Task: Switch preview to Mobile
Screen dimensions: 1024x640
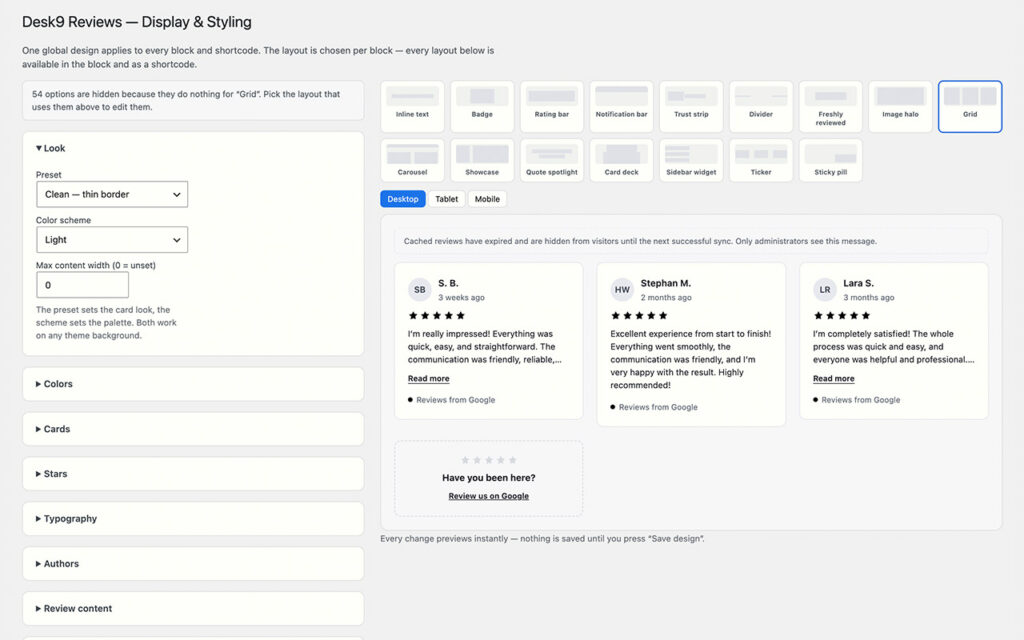Action: [x=487, y=199]
